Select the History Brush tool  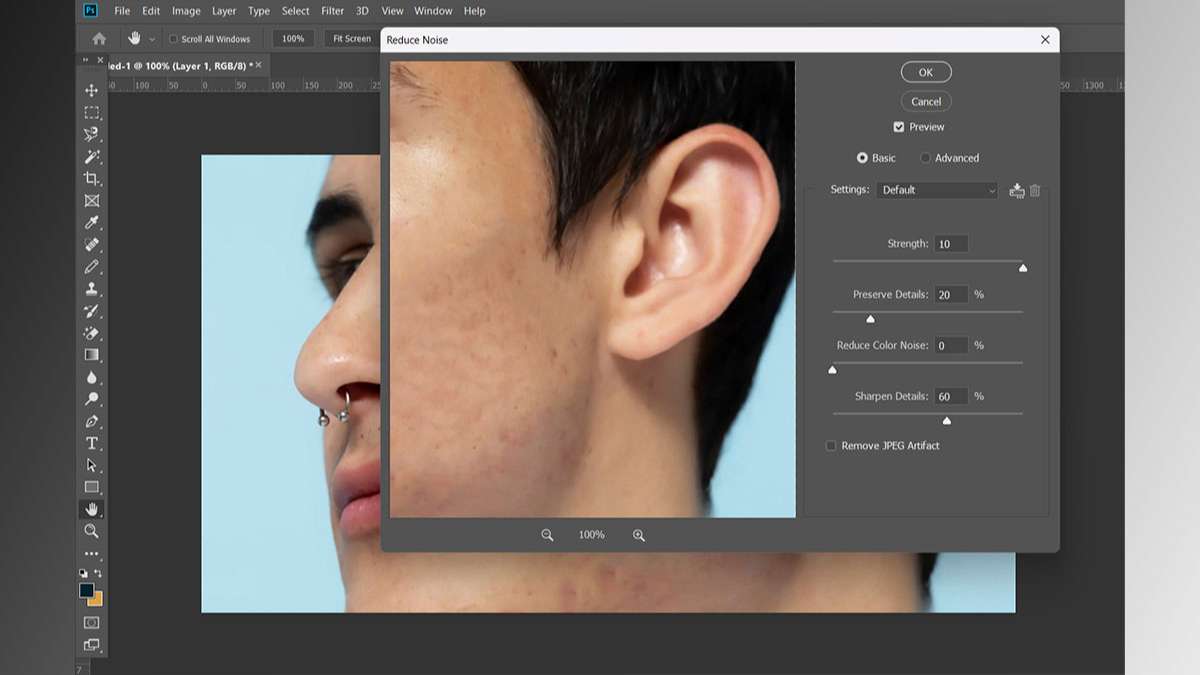pos(92,311)
